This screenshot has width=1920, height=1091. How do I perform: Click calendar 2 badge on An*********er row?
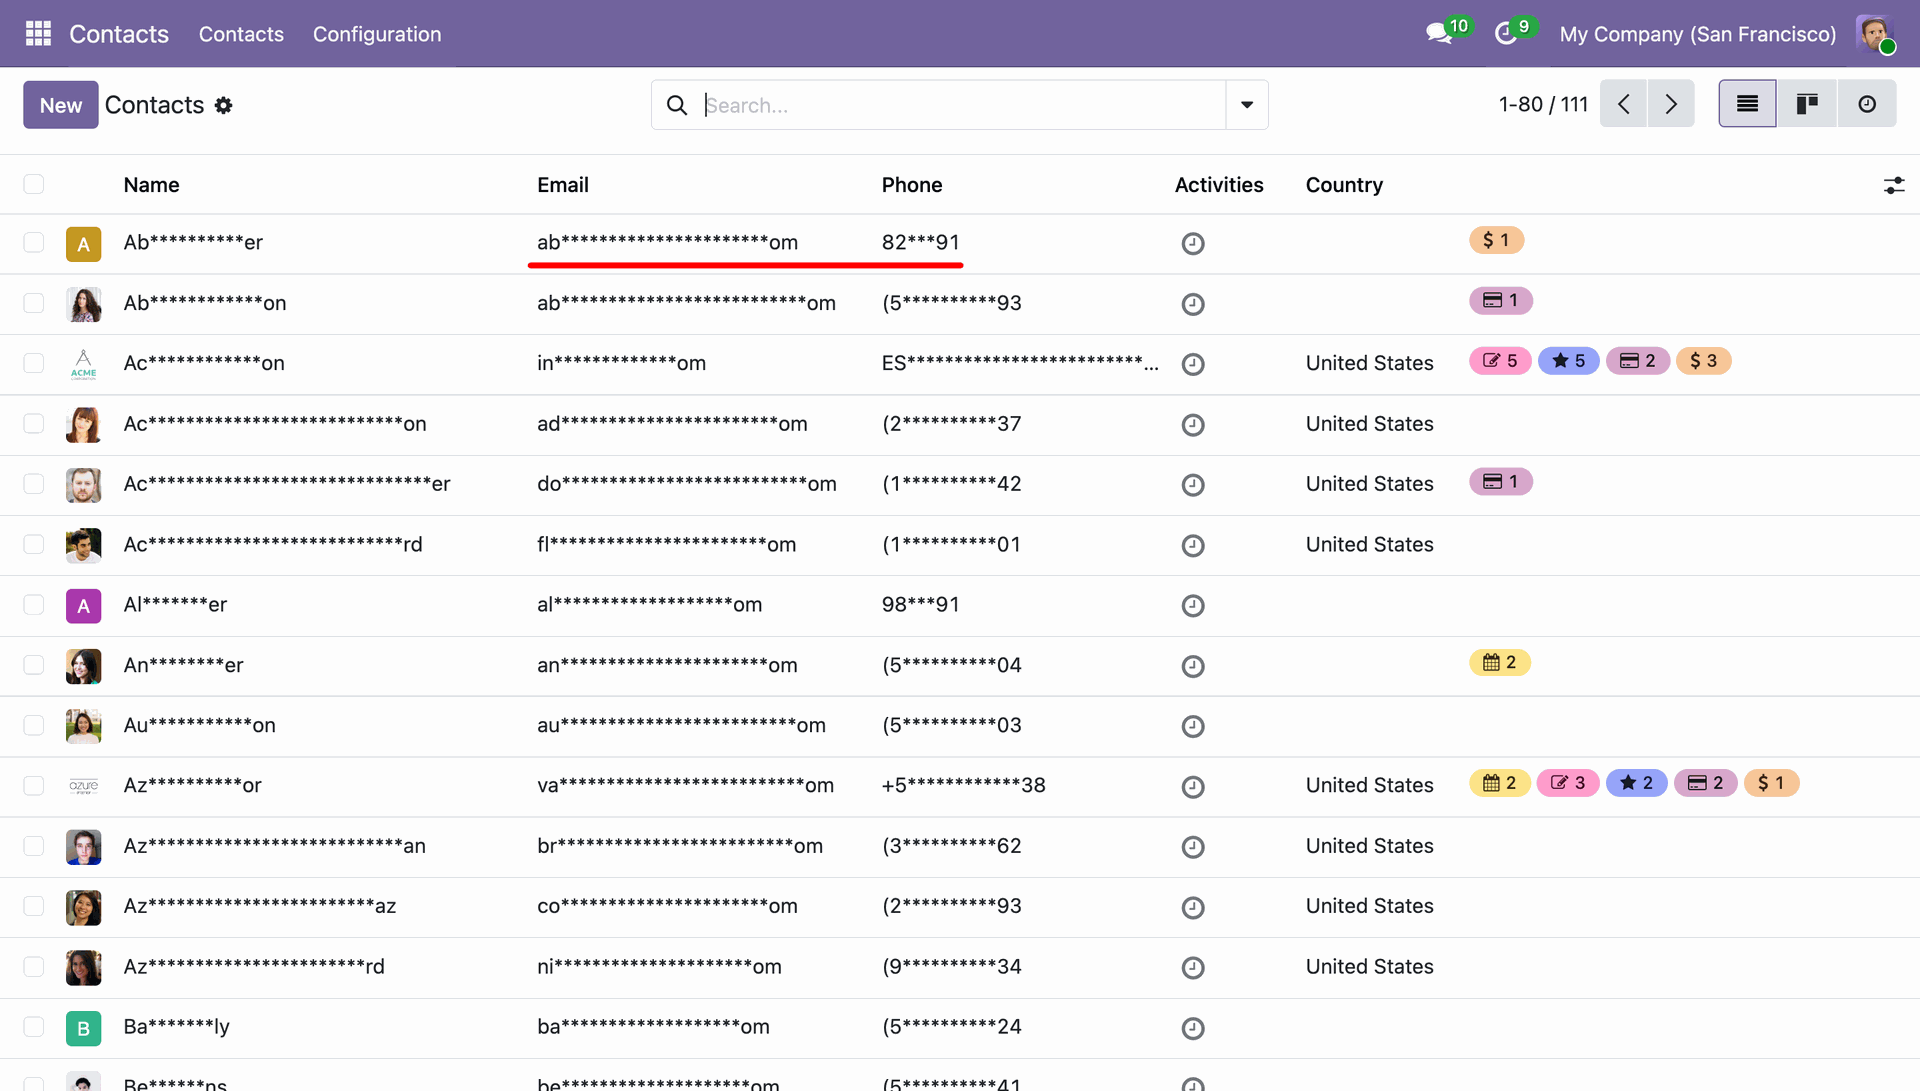1499,662
